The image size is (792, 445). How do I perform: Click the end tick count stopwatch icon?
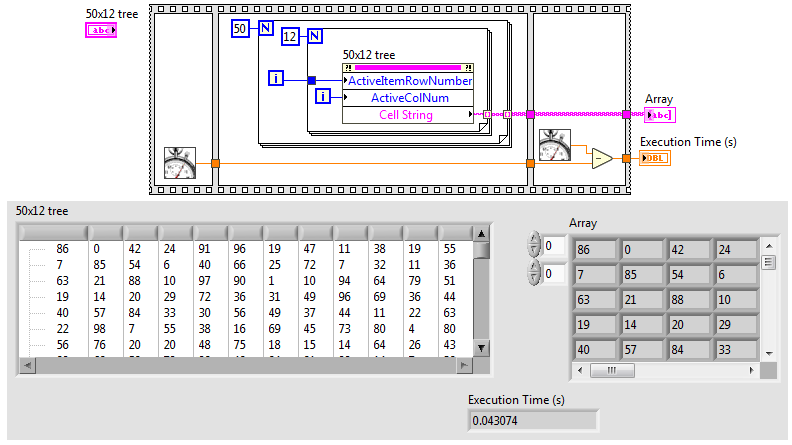[555, 145]
